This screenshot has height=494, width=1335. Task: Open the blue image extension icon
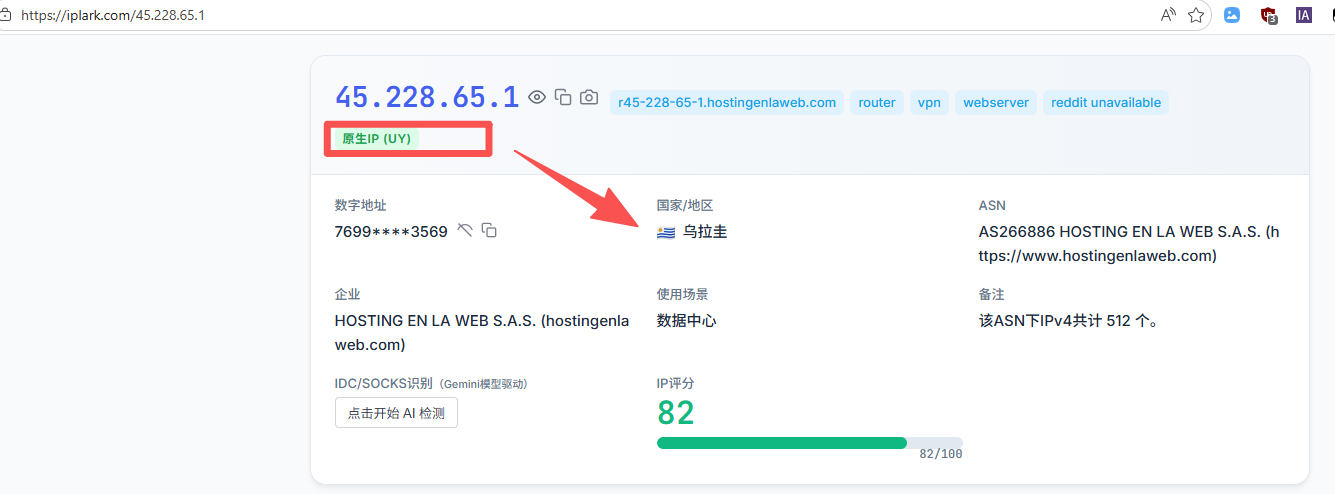point(1232,15)
